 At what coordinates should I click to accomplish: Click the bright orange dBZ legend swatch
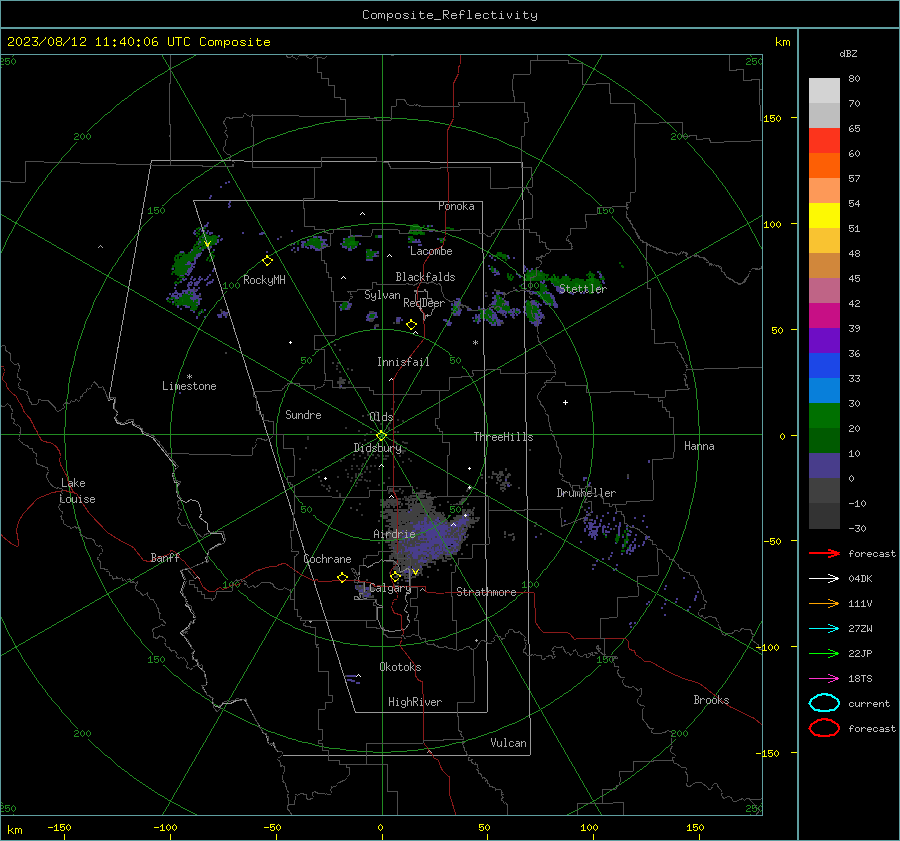coord(824,165)
